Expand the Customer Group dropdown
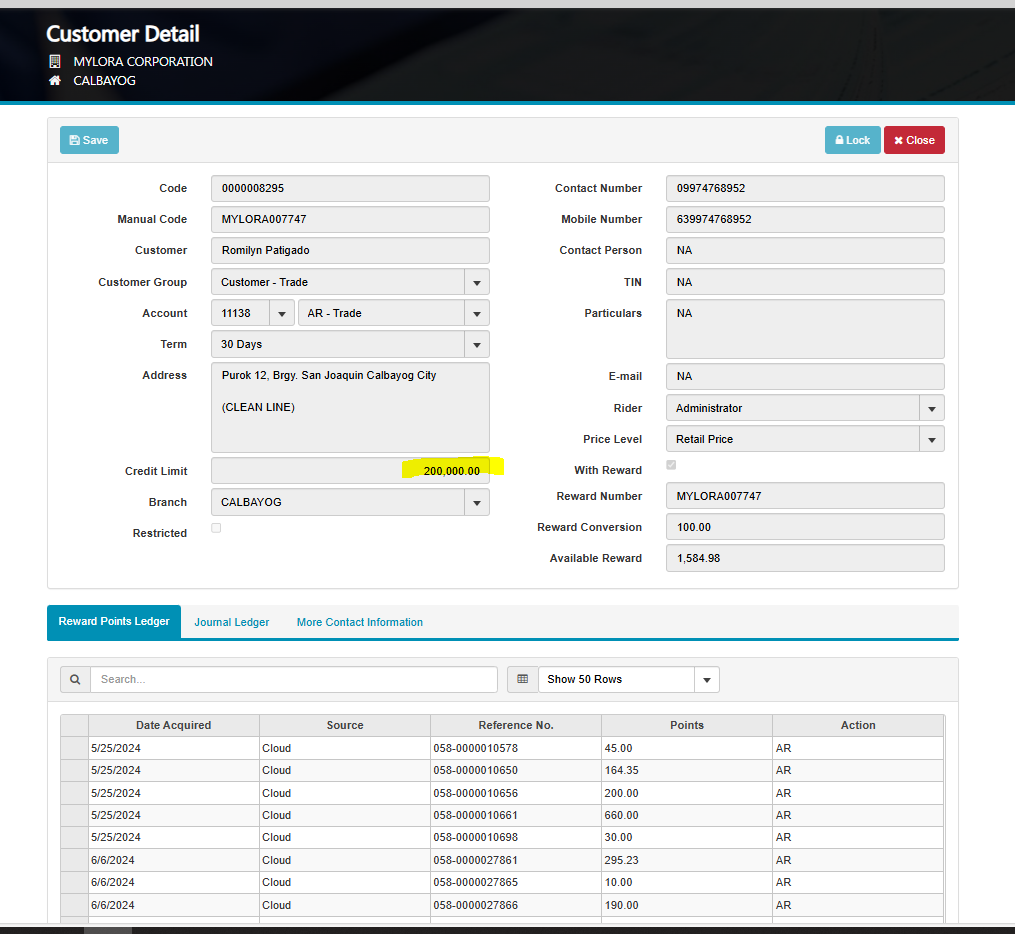 point(477,283)
